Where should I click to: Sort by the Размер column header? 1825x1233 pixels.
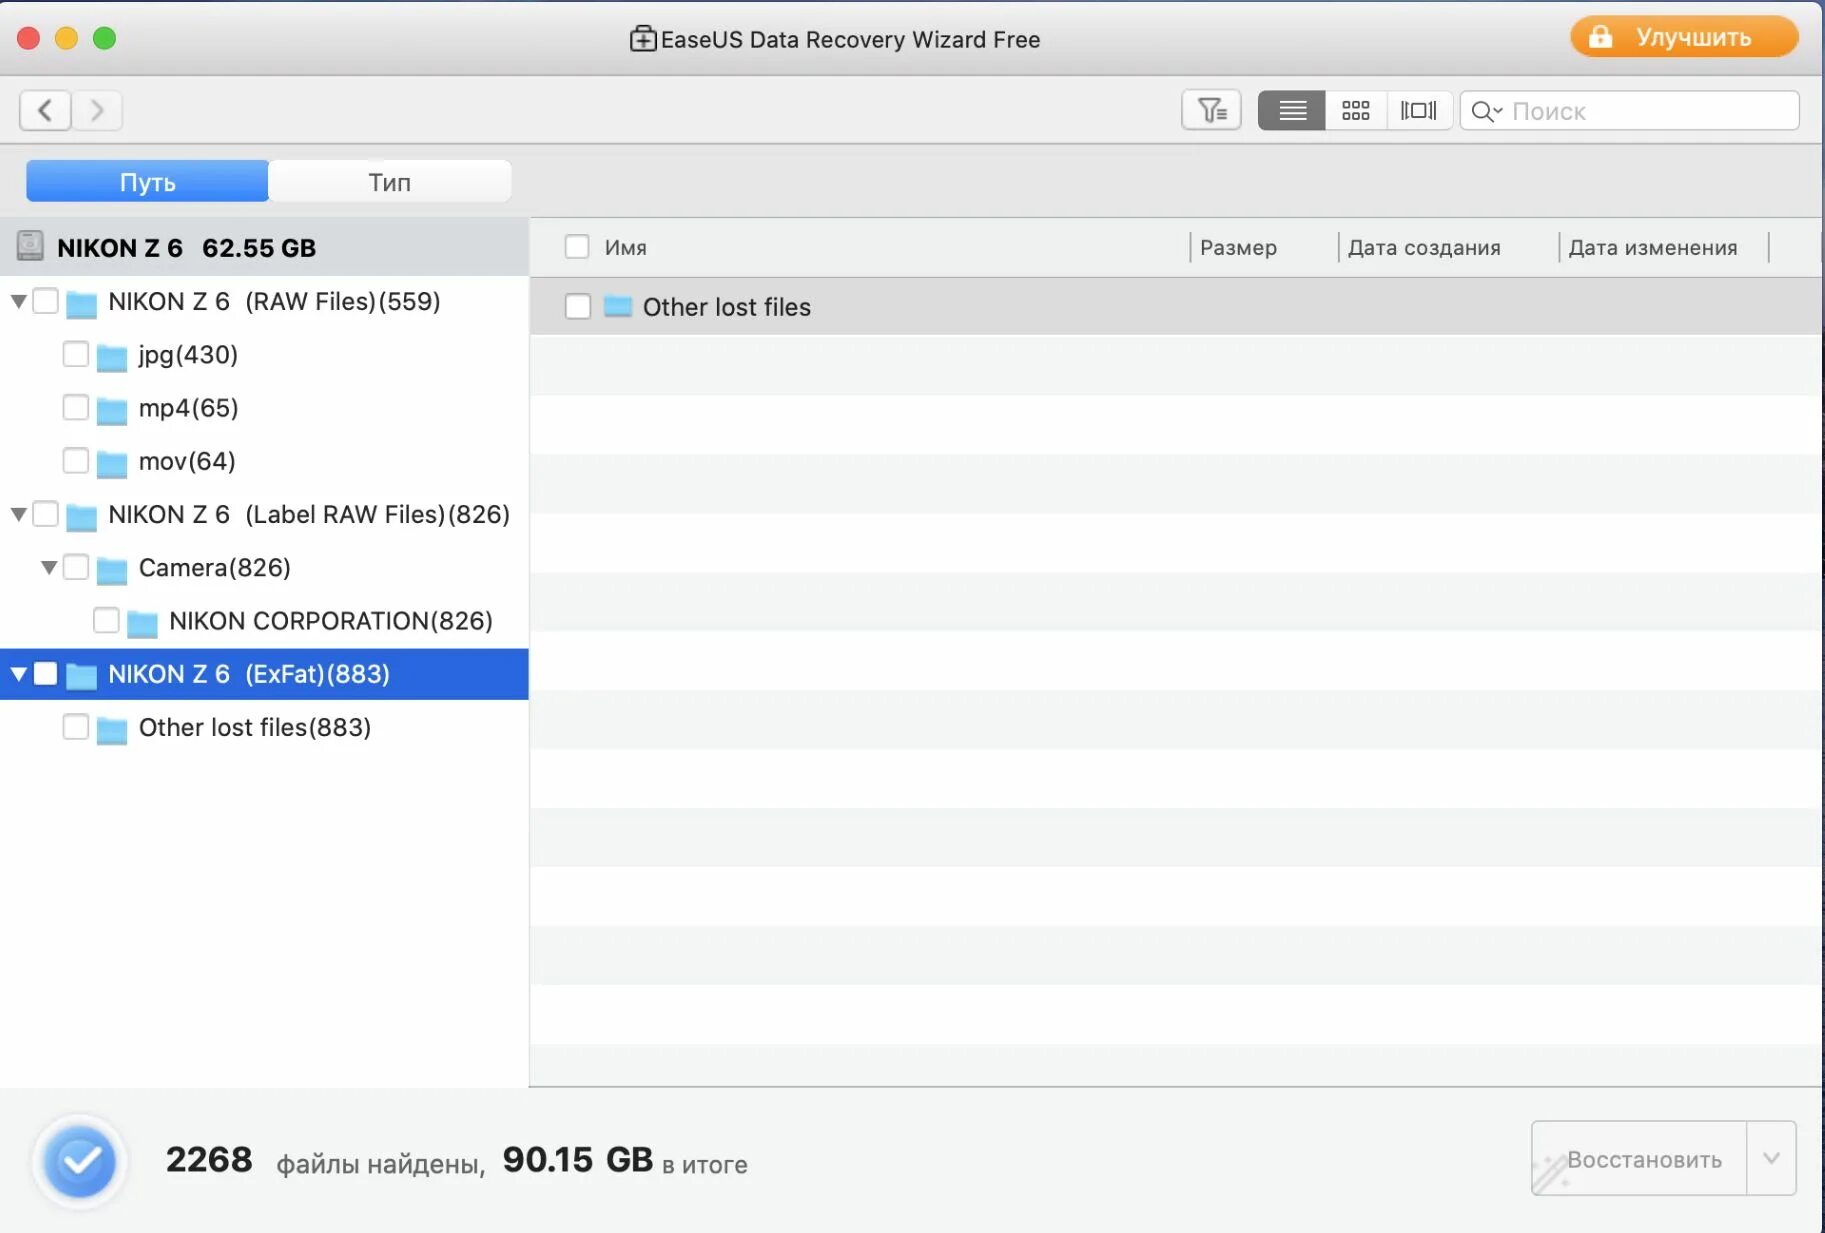(x=1238, y=247)
